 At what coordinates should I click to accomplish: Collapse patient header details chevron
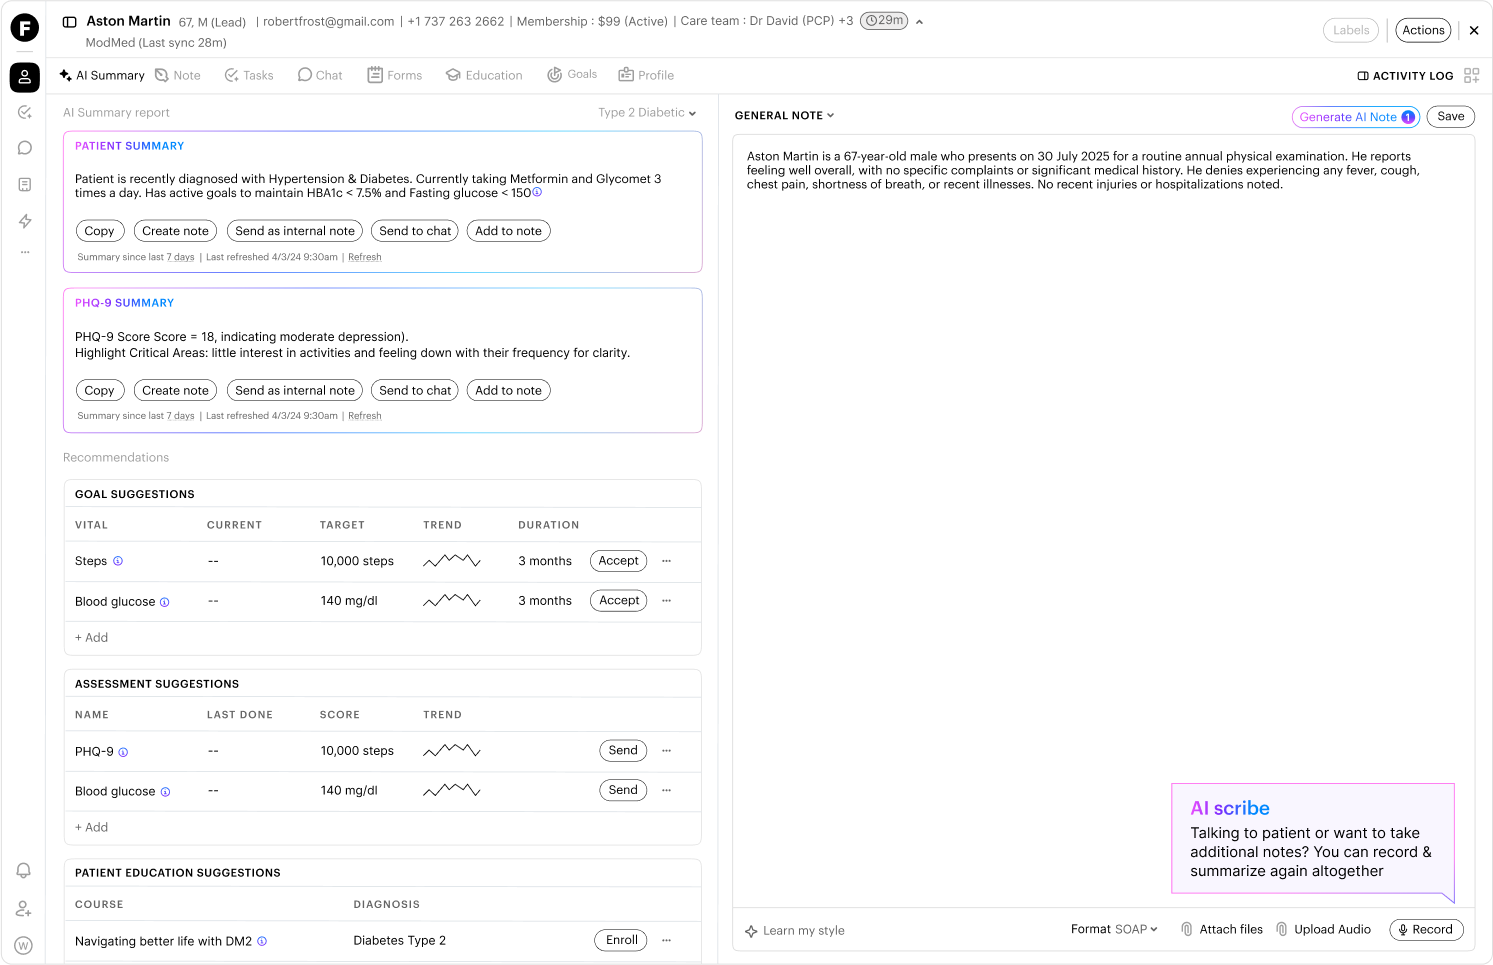coord(920,22)
